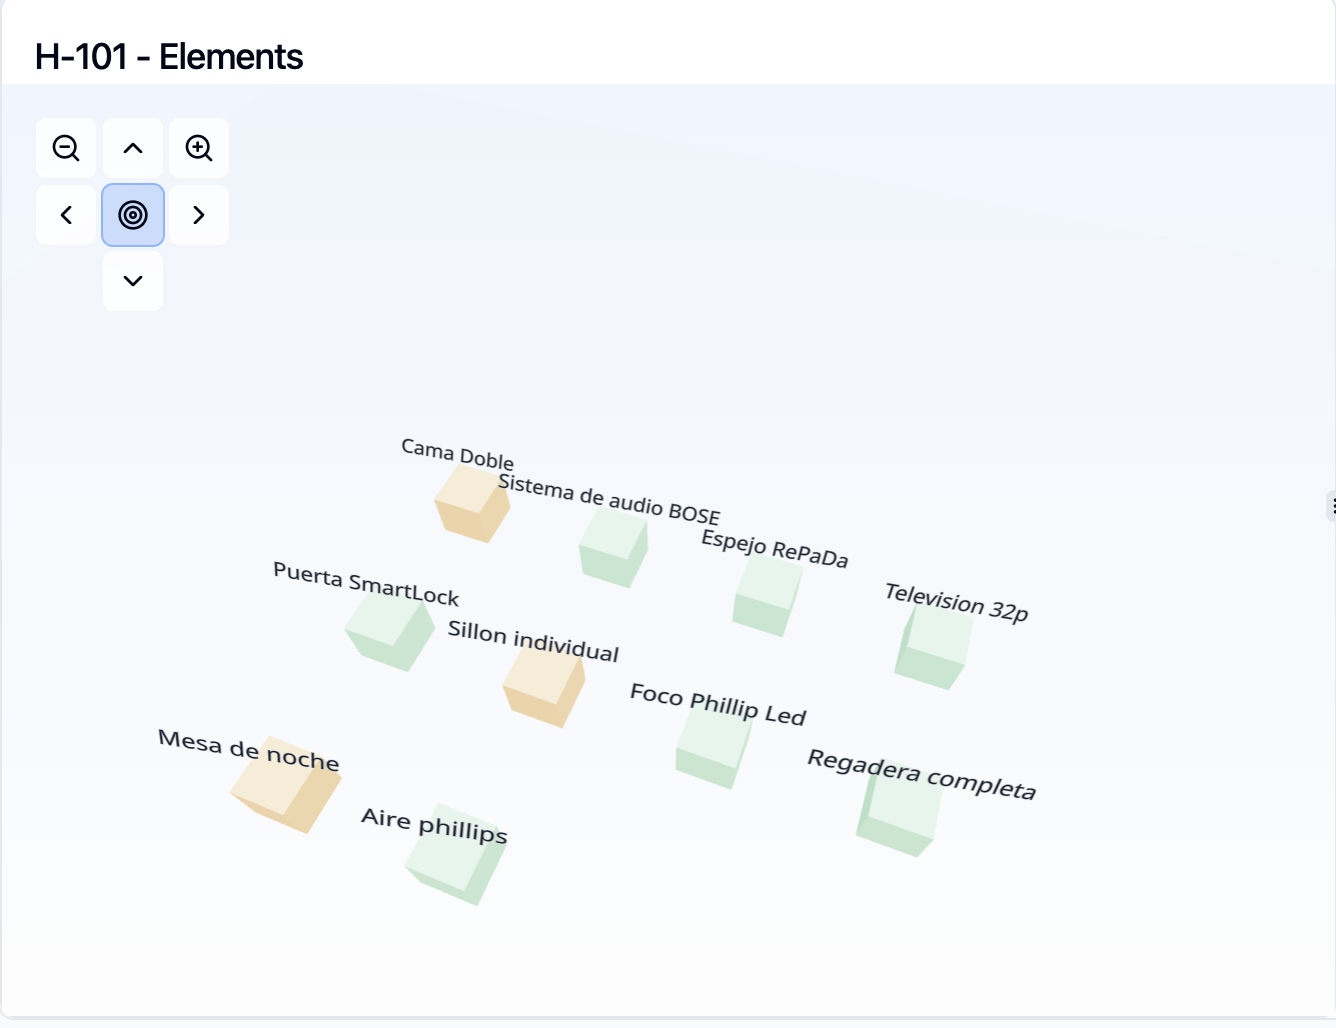
Task: Click the side panel drag handle
Action: tap(1332, 506)
